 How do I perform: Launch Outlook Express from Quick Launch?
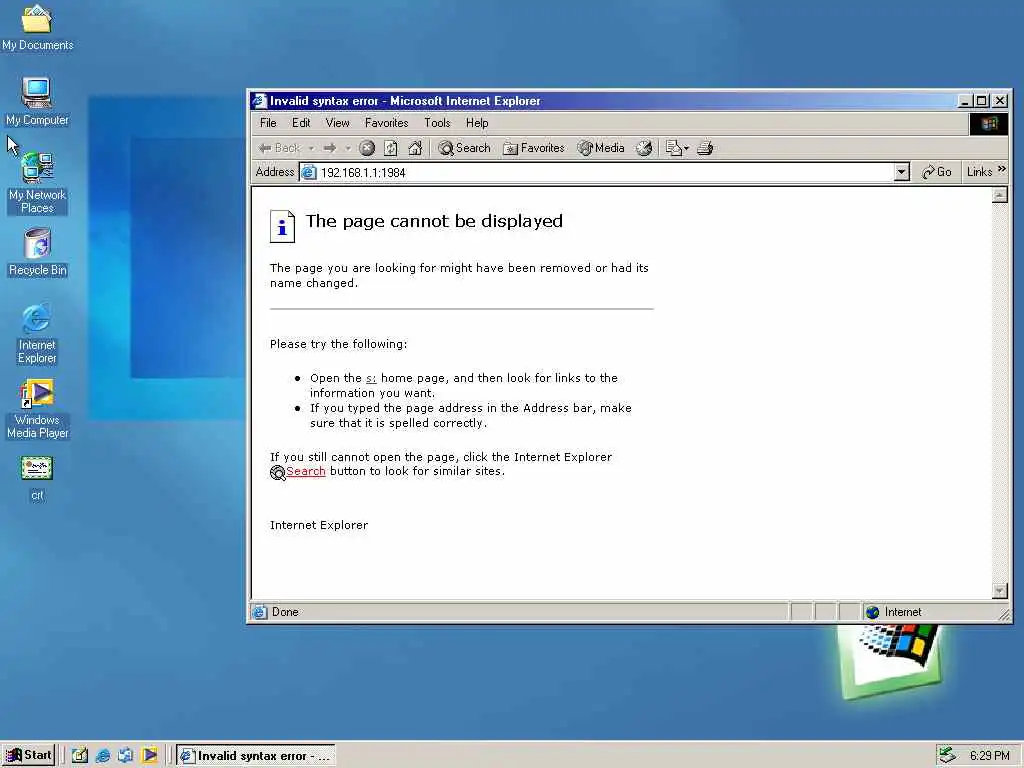pyautogui.click(x=125, y=756)
